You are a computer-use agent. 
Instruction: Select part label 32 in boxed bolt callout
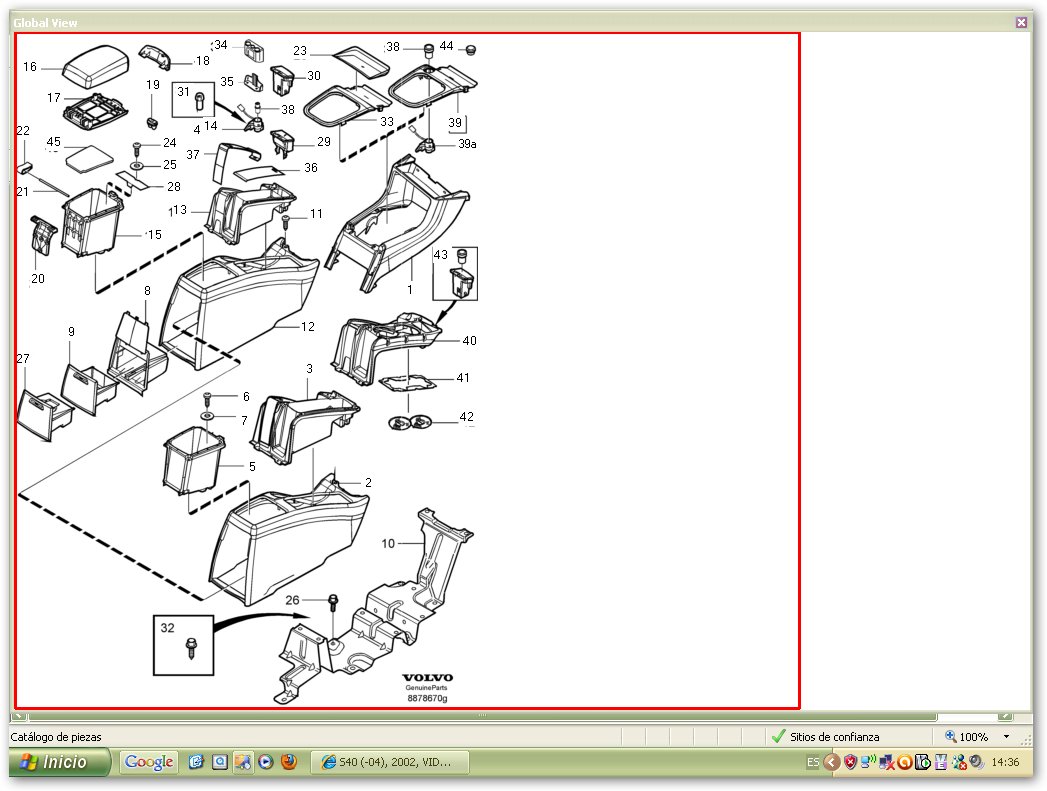pyautogui.click(x=168, y=627)
